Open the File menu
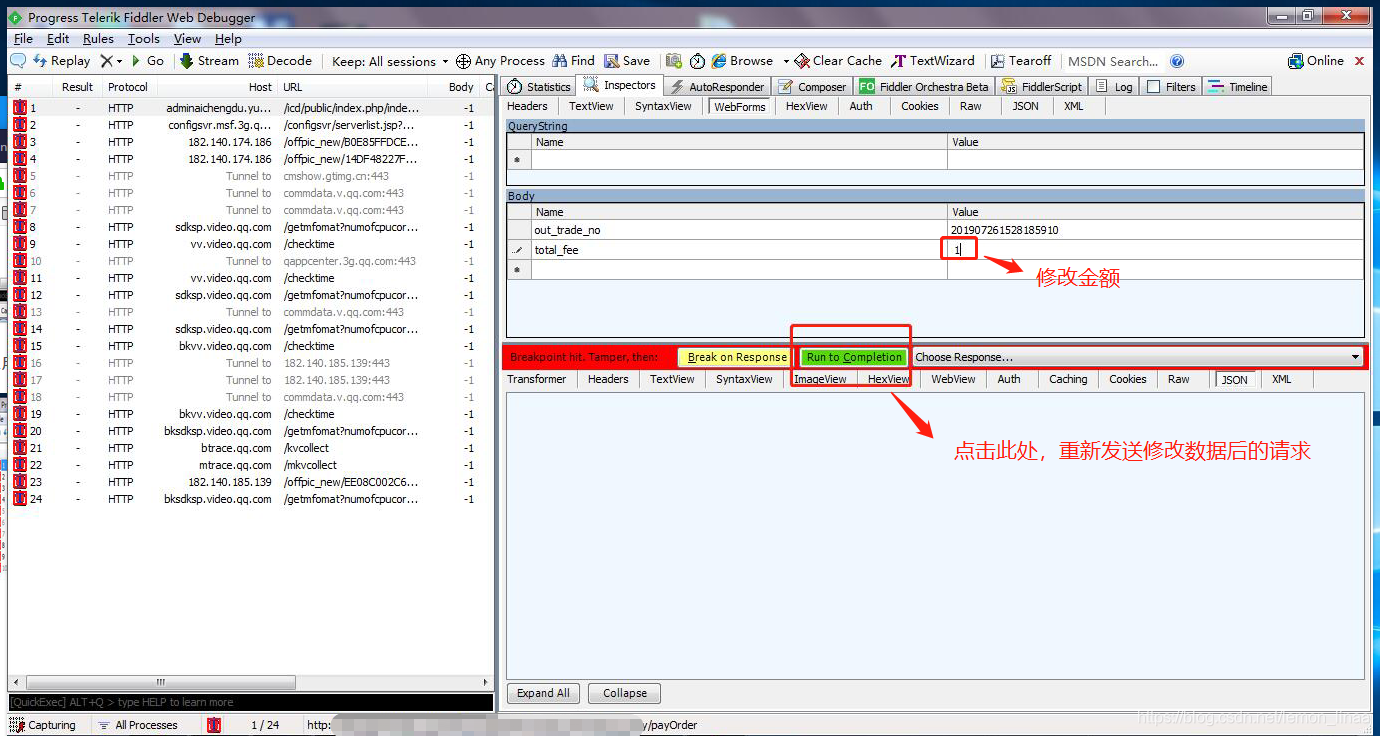Viewport: 1380px width, 736px height. tap(23, 39)
